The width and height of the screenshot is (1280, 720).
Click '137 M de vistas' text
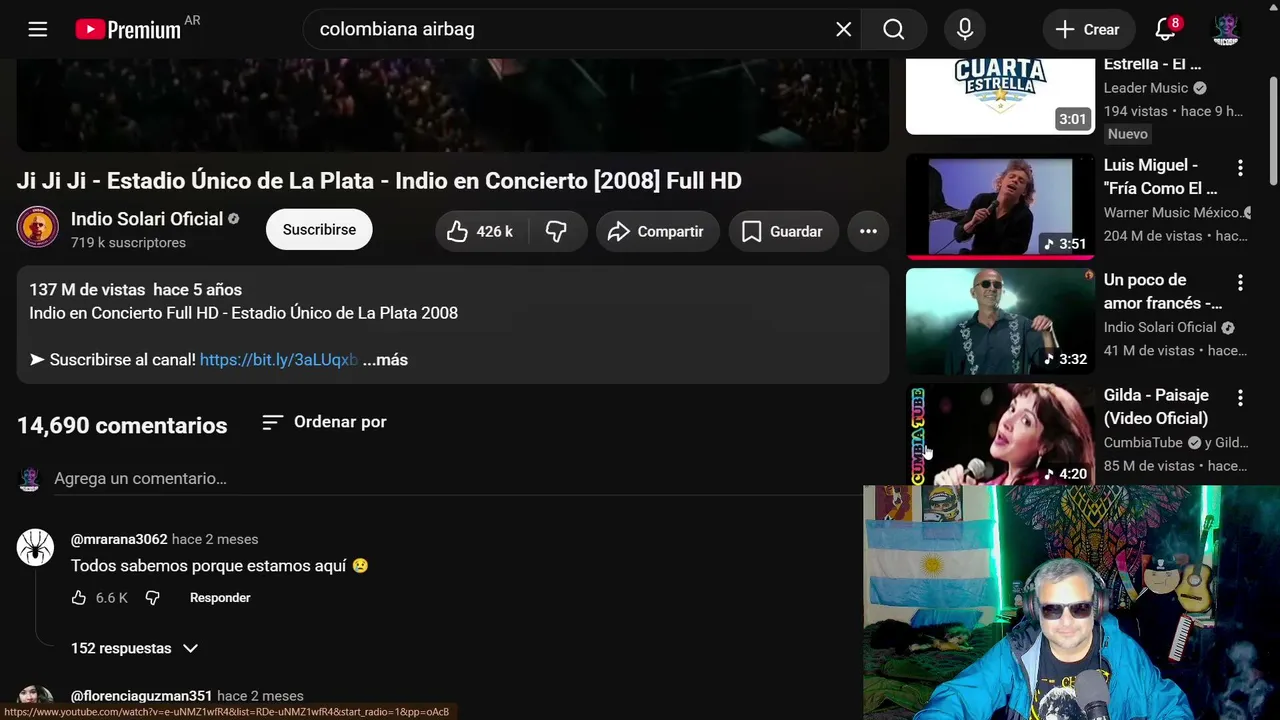click(x=87, y=290)
